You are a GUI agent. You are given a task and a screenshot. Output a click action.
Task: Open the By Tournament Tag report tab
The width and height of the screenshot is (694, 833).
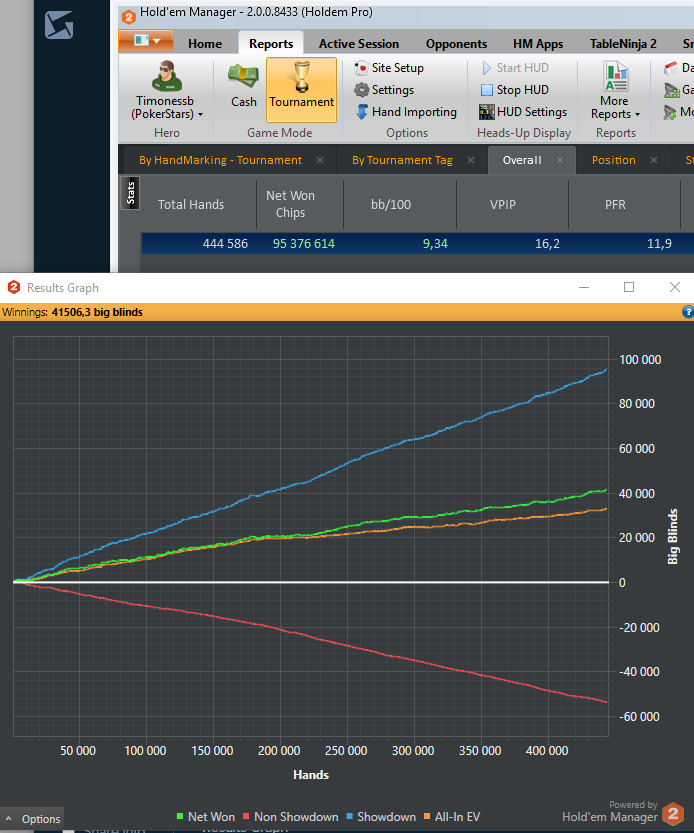tap(402, 160)
